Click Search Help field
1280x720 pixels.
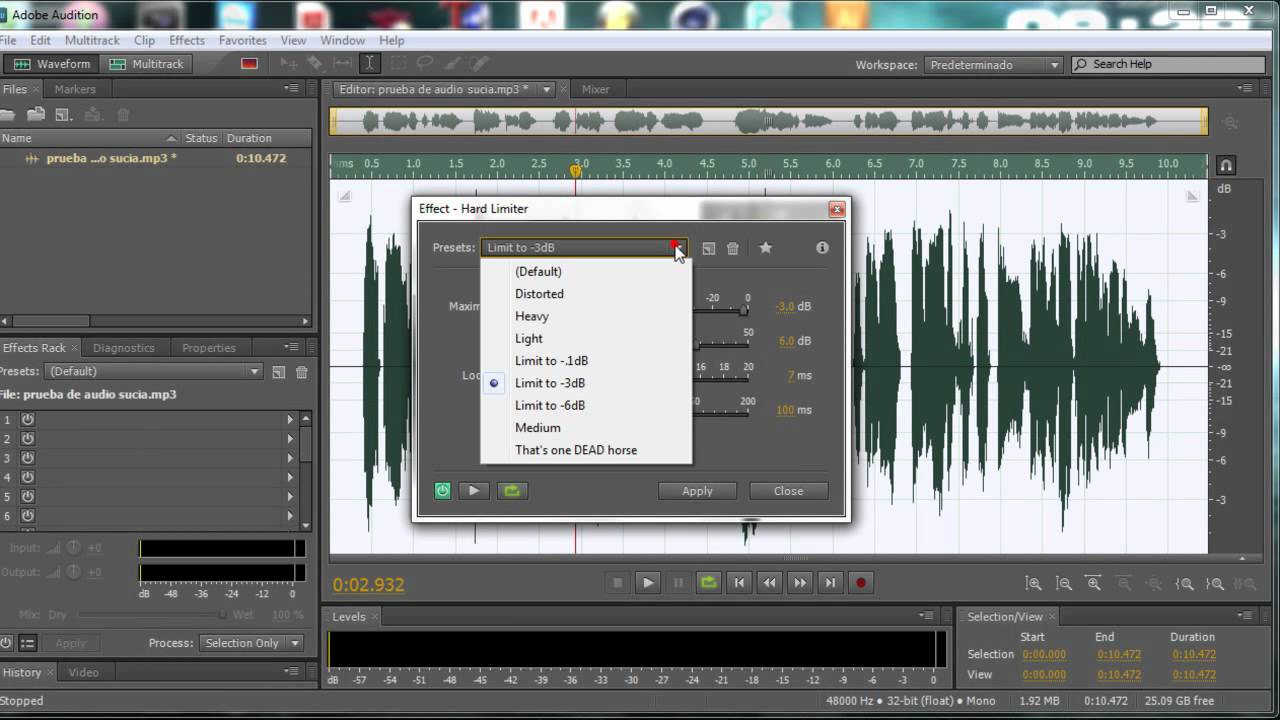click(x=1169, y=64)
